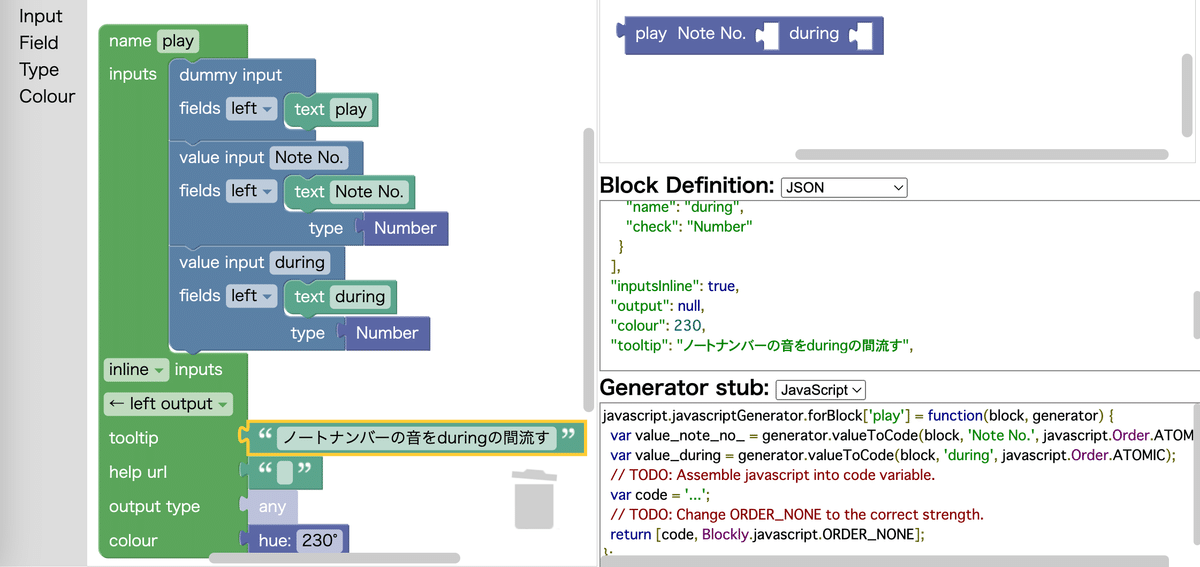Click 'var value_note_no_' line in generator stub
Viewport: 1200px width, 567px height.
901,435
